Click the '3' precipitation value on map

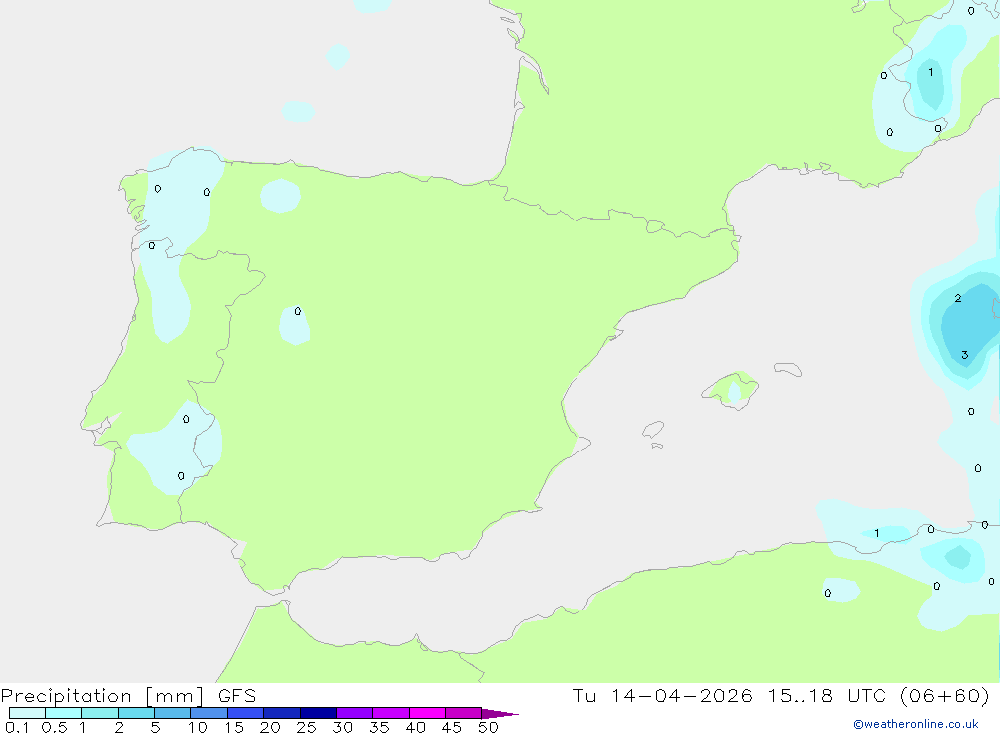[x=964, y=355]
